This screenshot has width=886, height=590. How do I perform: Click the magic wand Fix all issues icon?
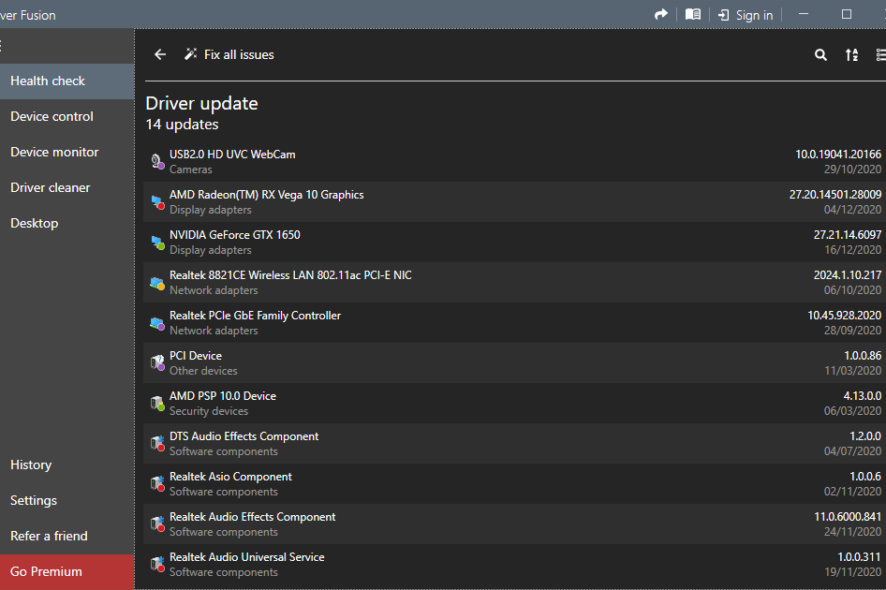(x=190, y=54)
